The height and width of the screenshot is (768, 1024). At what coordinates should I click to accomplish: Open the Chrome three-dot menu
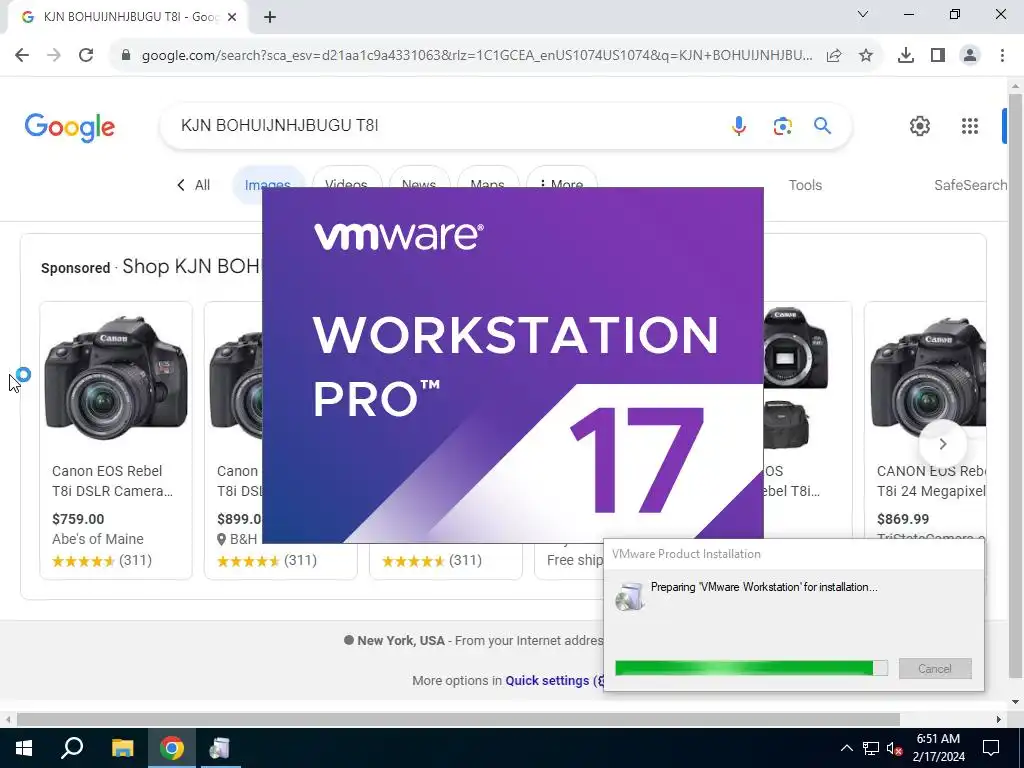coord(1002,56)
